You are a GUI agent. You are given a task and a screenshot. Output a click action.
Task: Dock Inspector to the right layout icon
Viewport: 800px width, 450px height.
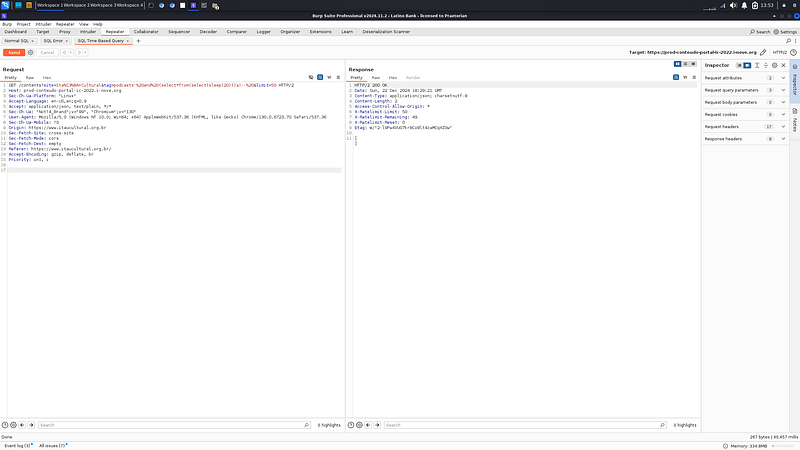click(747, 65)
